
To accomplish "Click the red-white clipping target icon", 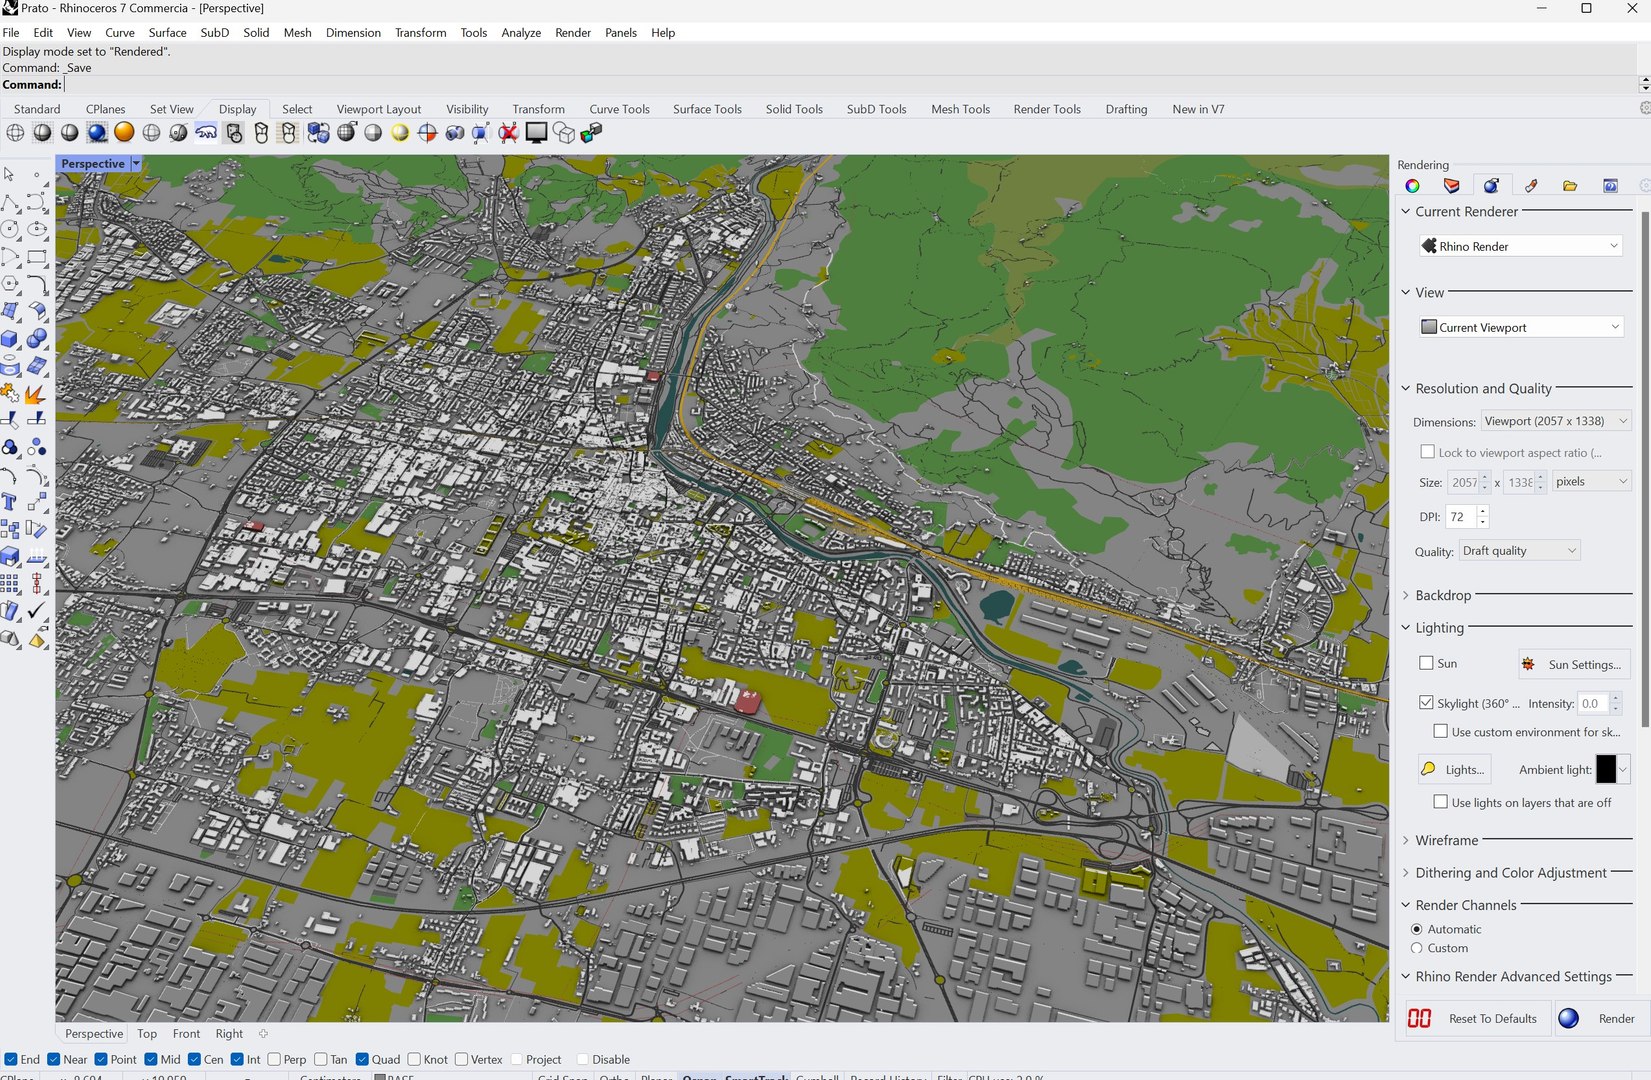I will pos(427,133).
